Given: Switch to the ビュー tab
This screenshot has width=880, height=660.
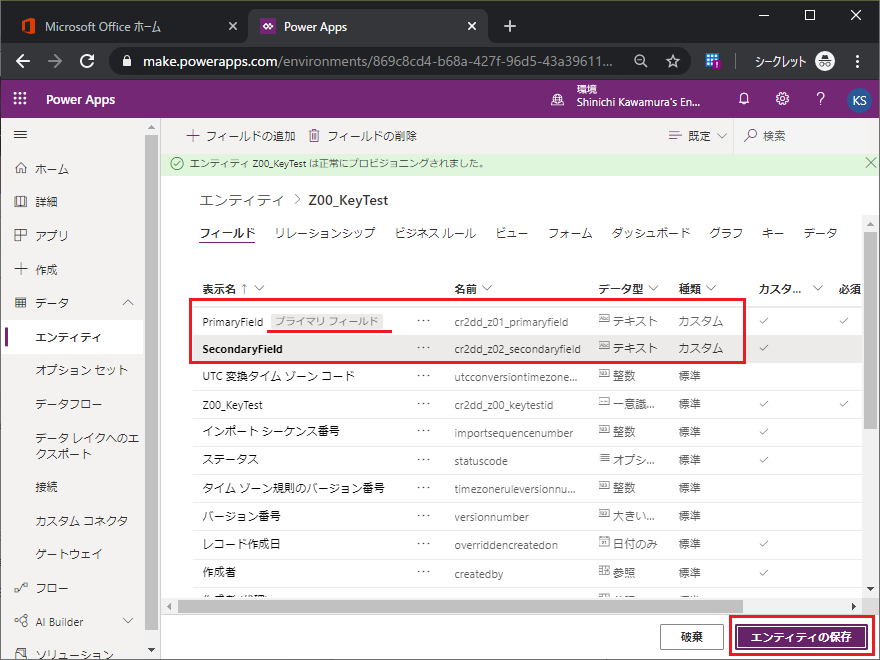Looking at the screenshot, I should pyautogui.click(x=512, y=233).
